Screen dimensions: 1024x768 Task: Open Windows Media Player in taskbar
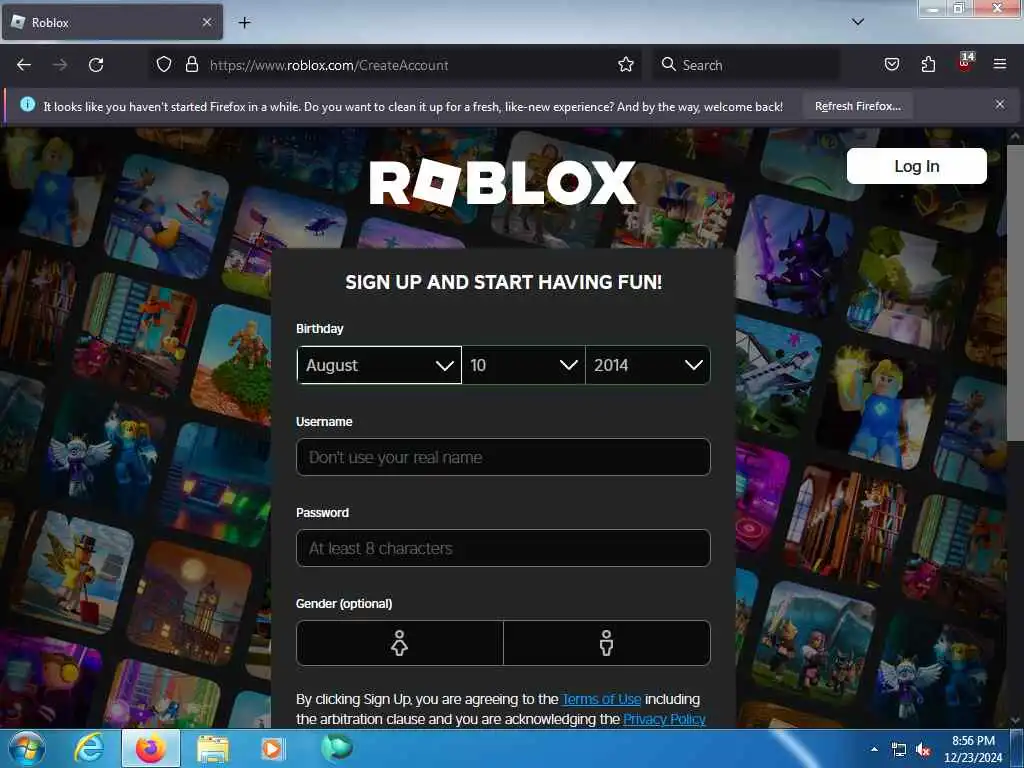(272, 749)
